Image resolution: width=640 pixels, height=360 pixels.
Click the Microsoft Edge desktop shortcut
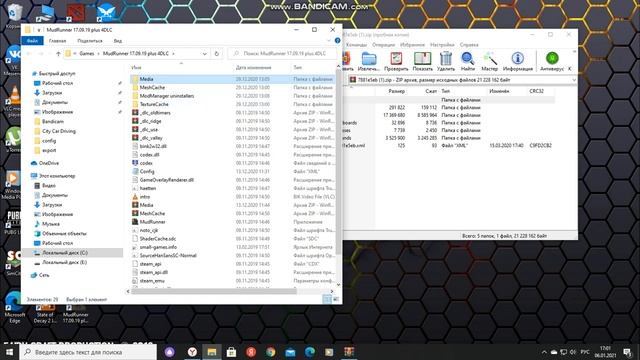coord(15,307)
